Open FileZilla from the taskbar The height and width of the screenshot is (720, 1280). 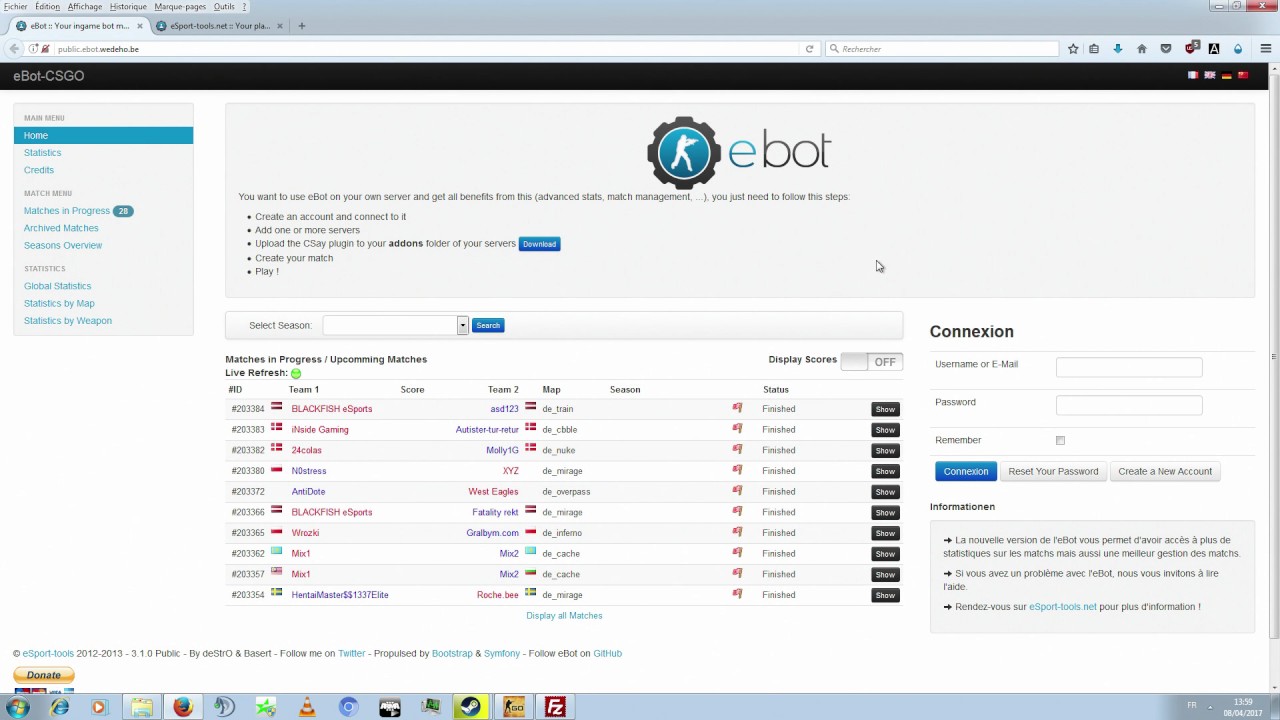[x=555, y=707]
